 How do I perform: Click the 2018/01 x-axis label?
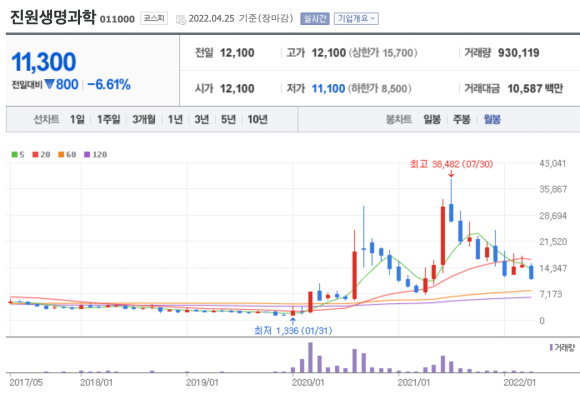[96, 382]
